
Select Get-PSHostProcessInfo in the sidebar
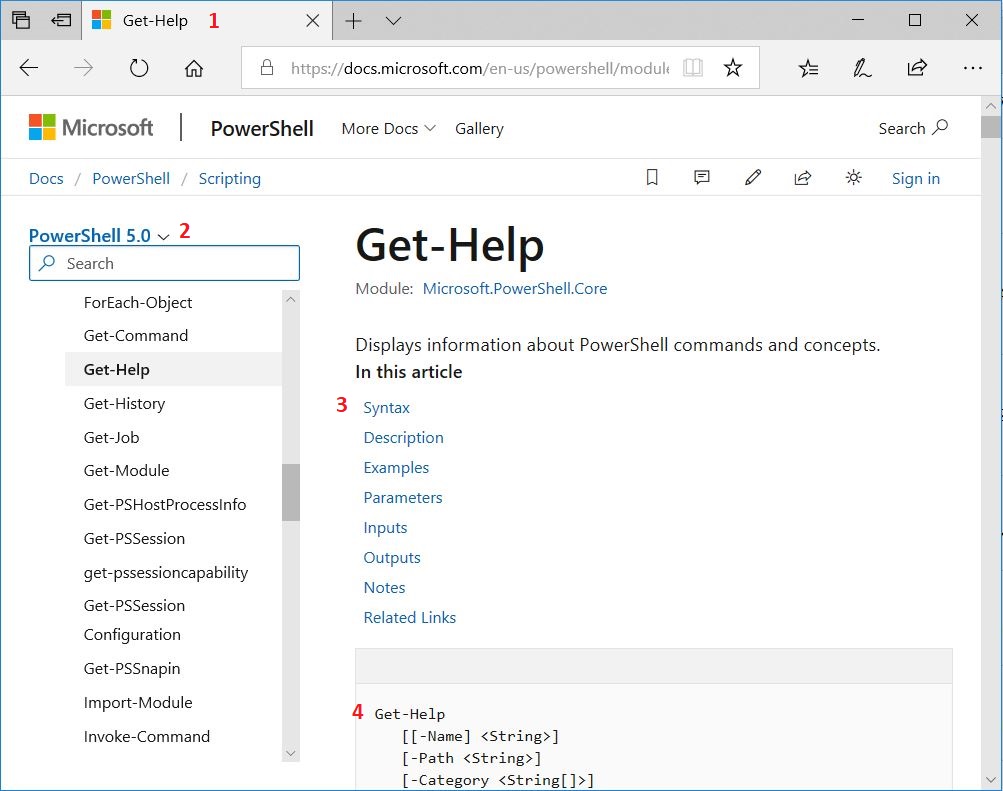point(164,505)
